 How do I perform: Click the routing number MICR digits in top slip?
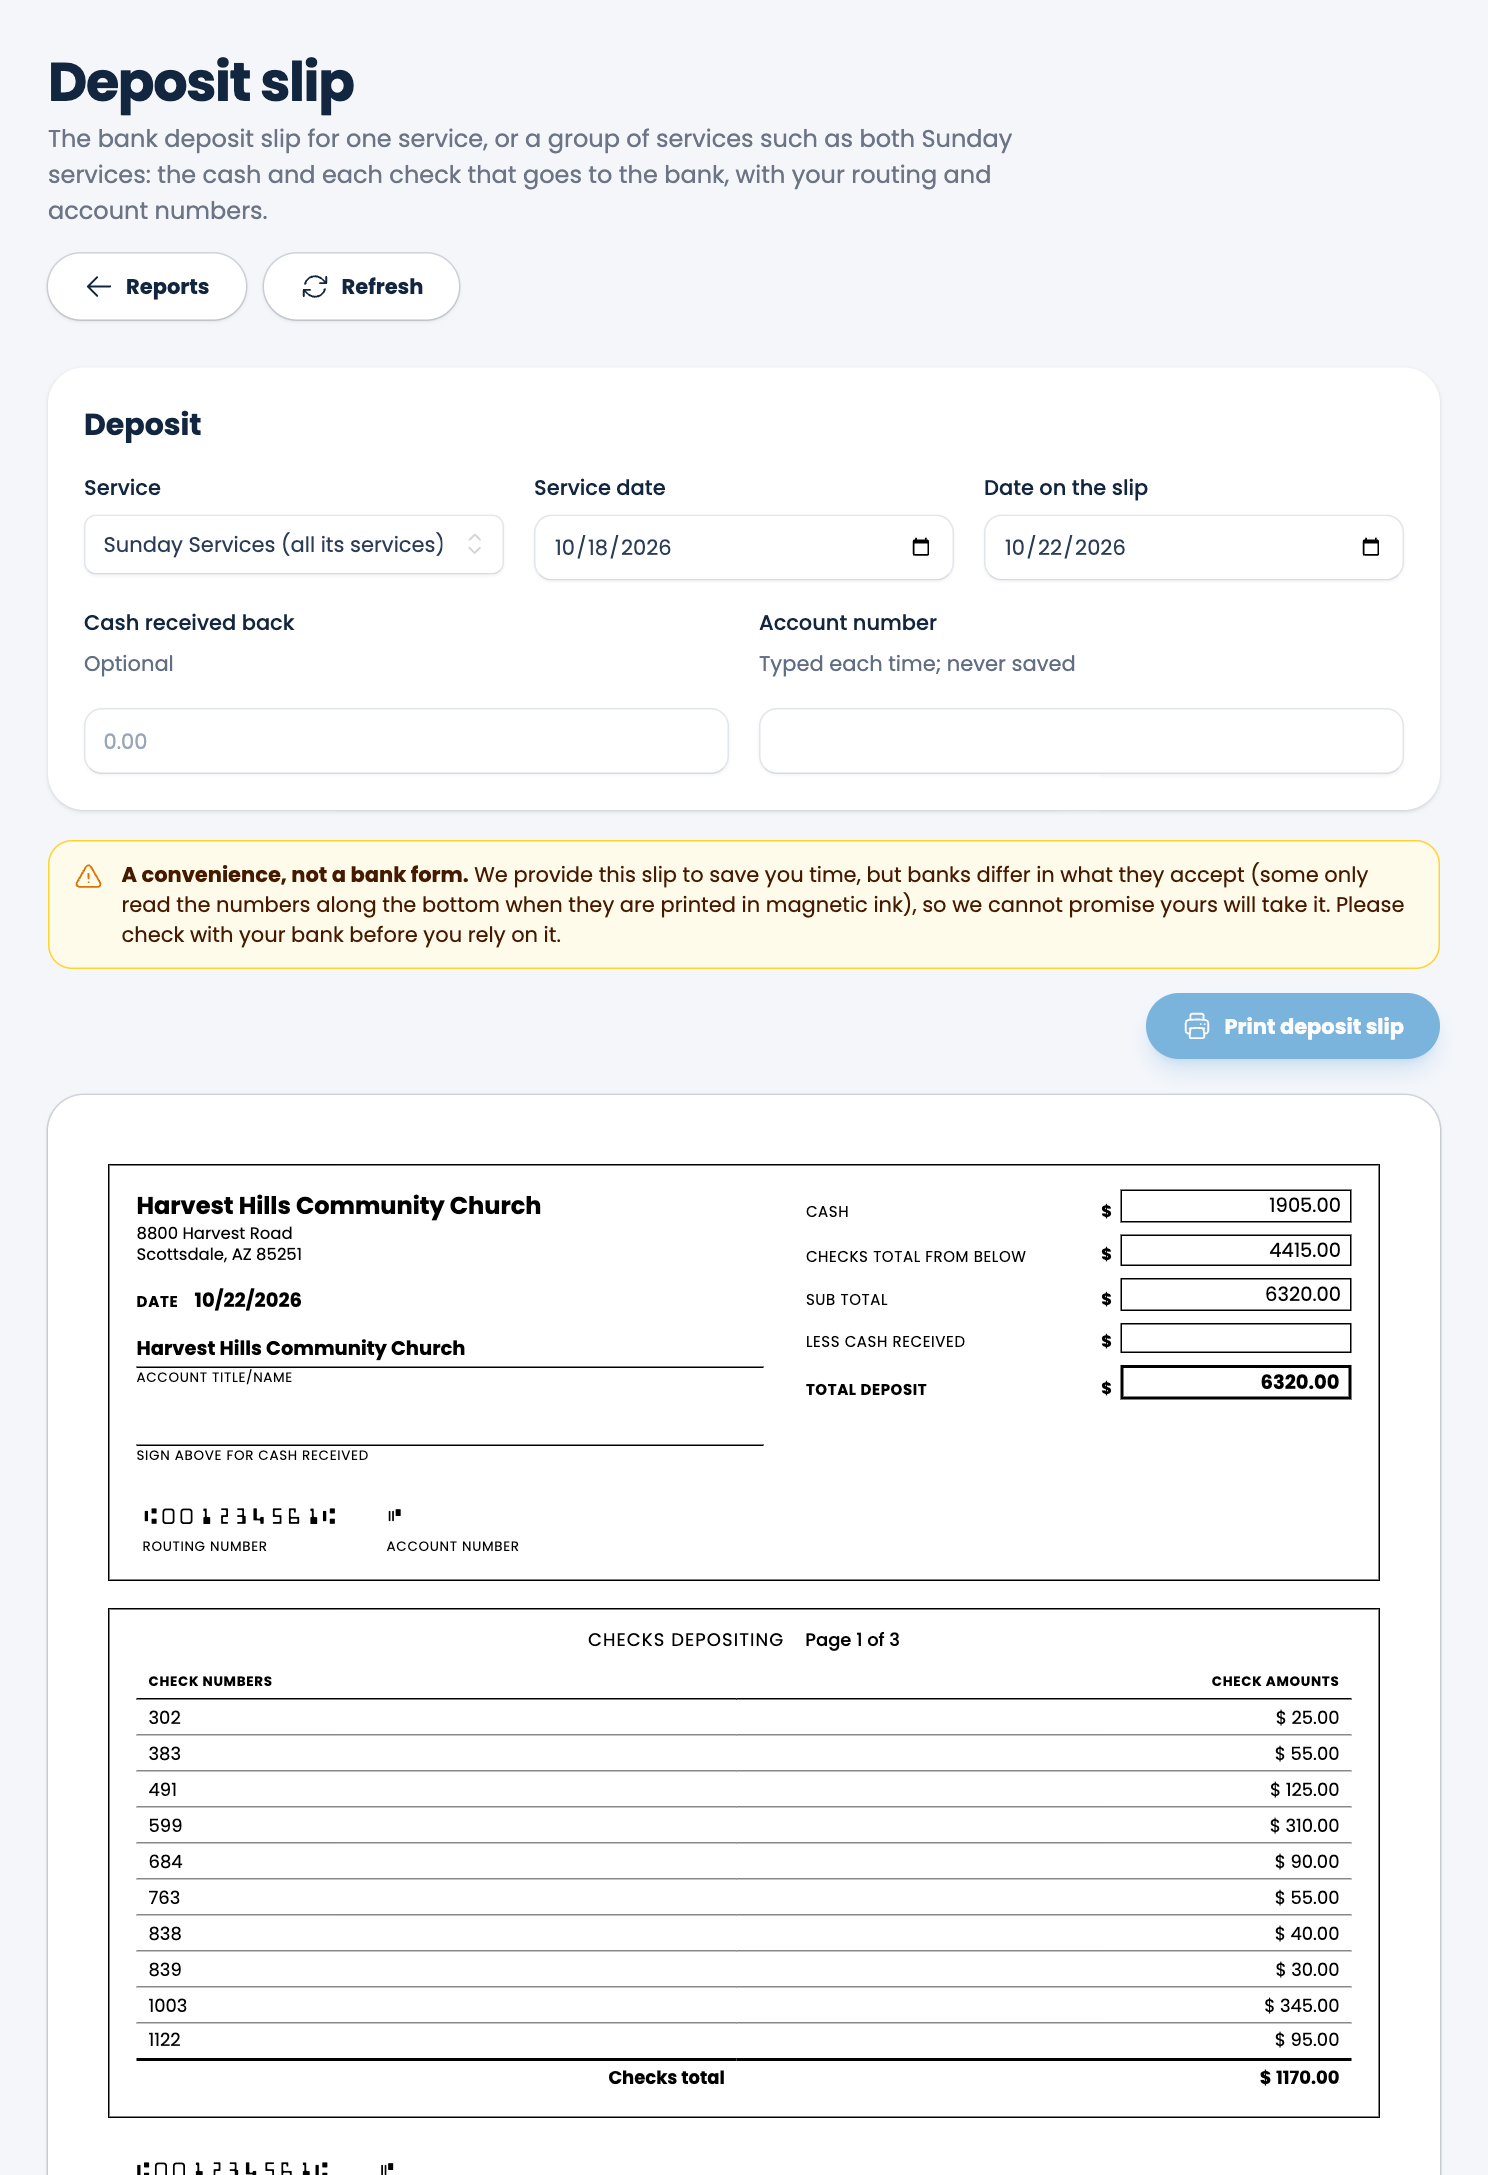tap(240, 1516)
